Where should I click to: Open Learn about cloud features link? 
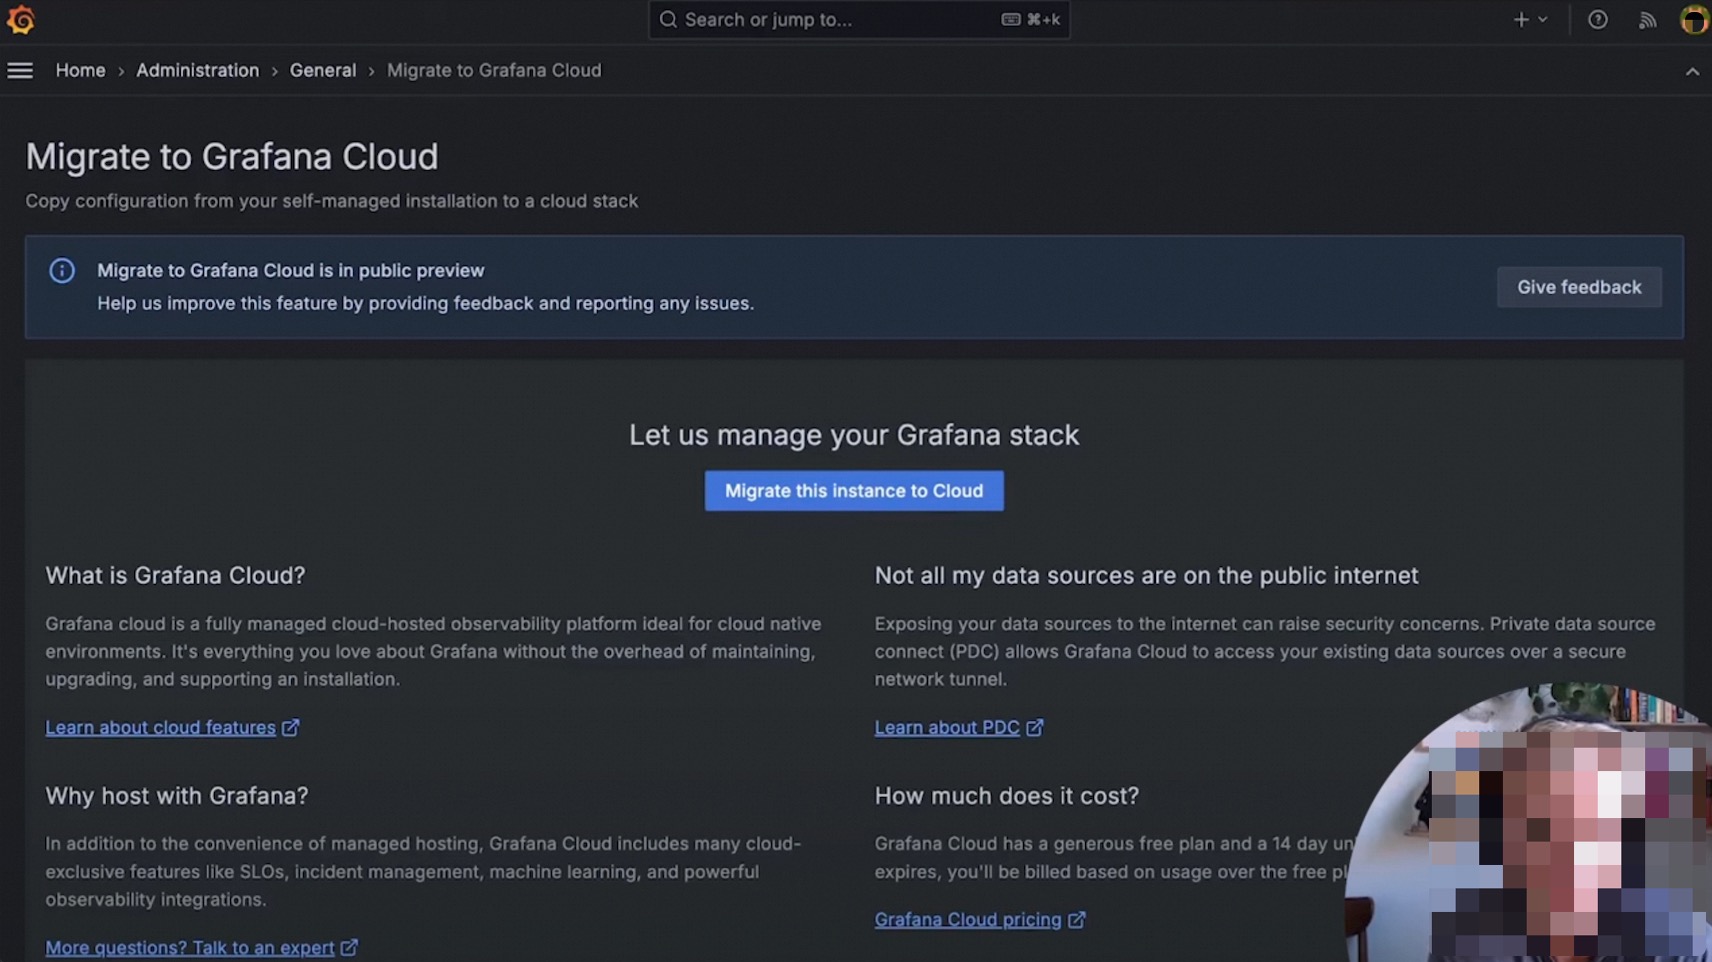click(x=160, y=728)
